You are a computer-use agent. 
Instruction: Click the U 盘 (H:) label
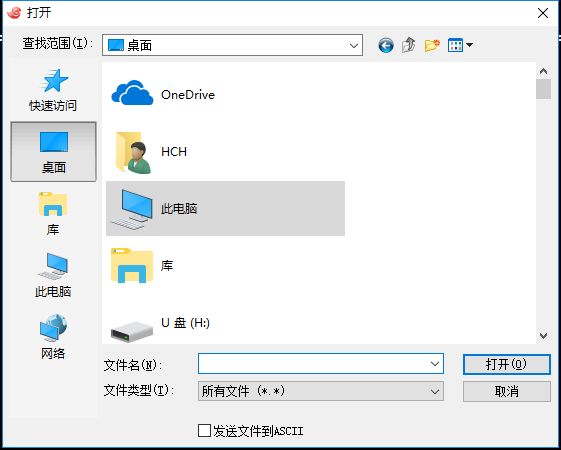click(x=185, y=323)
